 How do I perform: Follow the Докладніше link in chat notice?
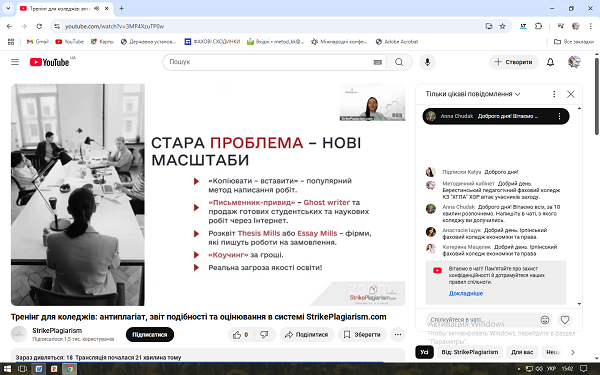[x=466, y=293]
